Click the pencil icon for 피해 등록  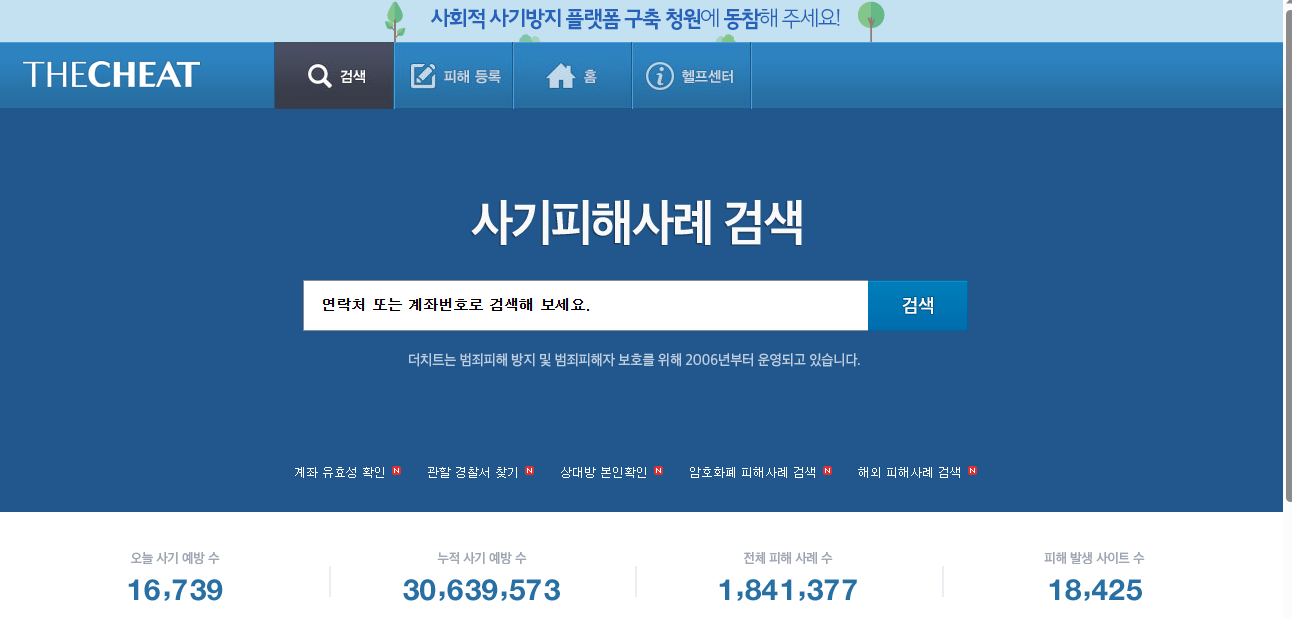click(423, 76)
